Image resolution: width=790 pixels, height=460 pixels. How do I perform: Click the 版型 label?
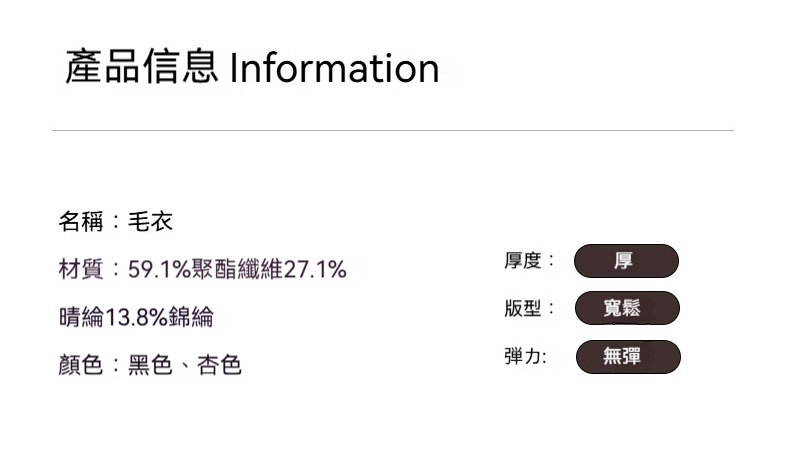tap(523, 309)
